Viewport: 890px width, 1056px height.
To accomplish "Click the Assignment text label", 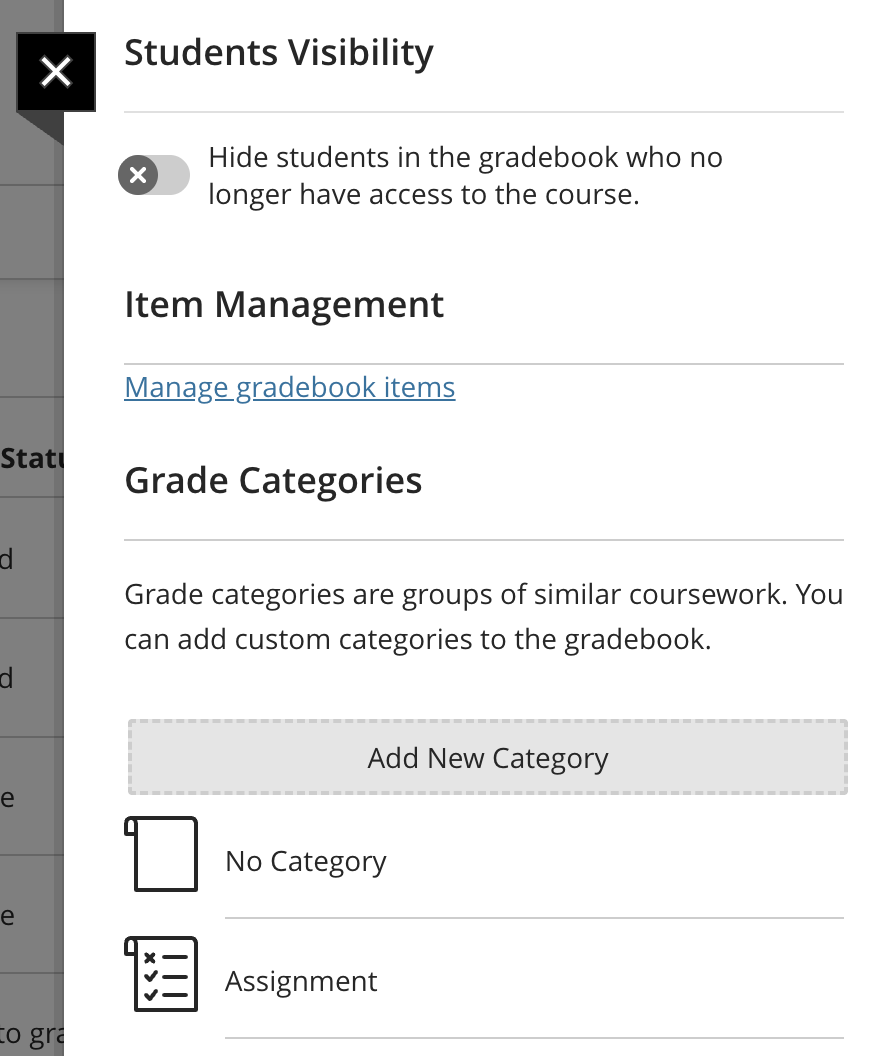I will pyautogui.click(x=301, y=981).
